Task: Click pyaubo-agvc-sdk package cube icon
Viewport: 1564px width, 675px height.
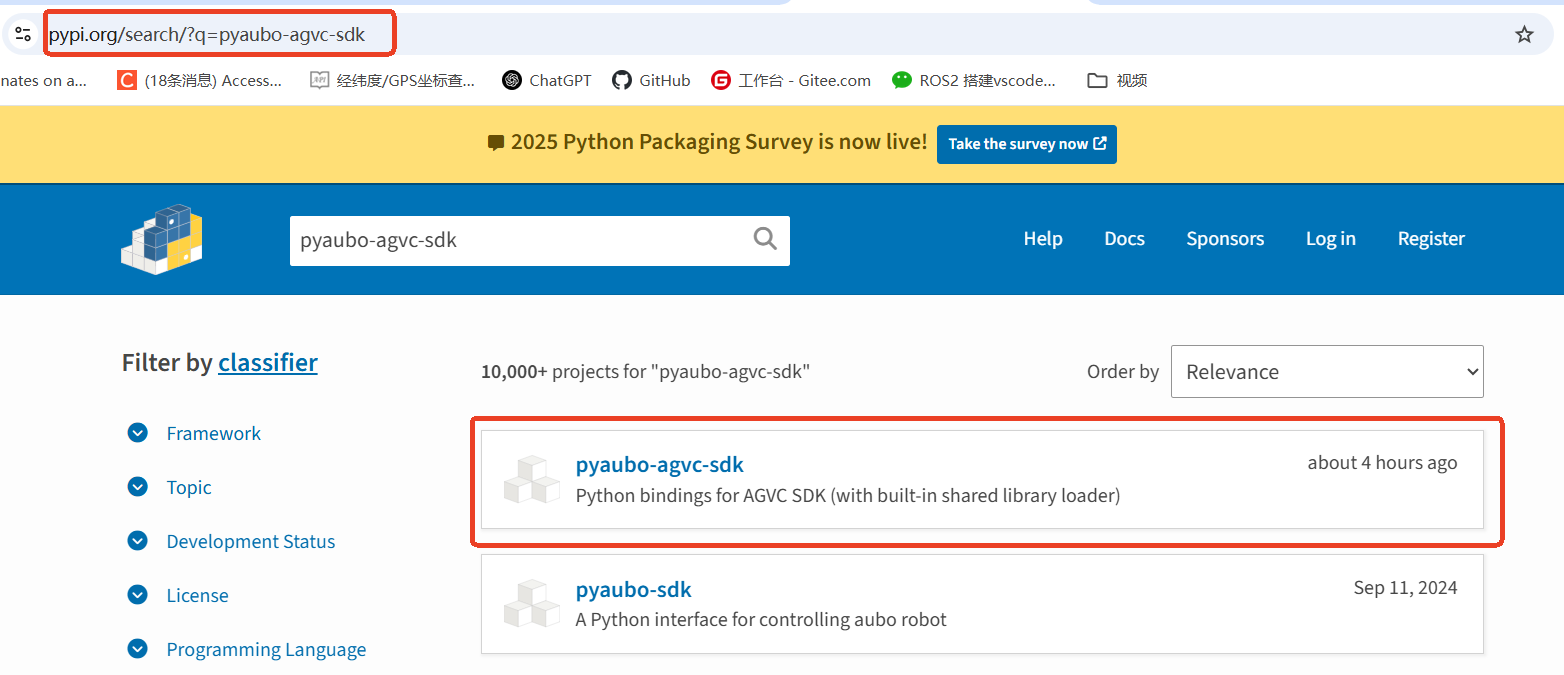Action: point(531,479)
